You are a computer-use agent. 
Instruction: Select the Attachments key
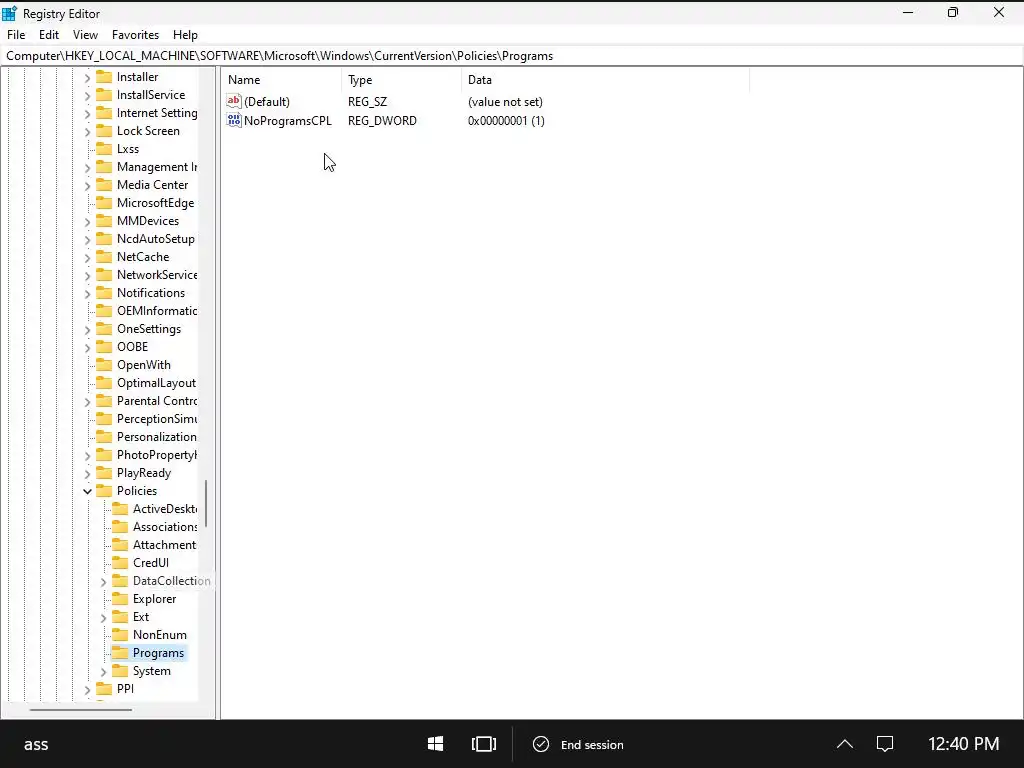coord(164,545)
